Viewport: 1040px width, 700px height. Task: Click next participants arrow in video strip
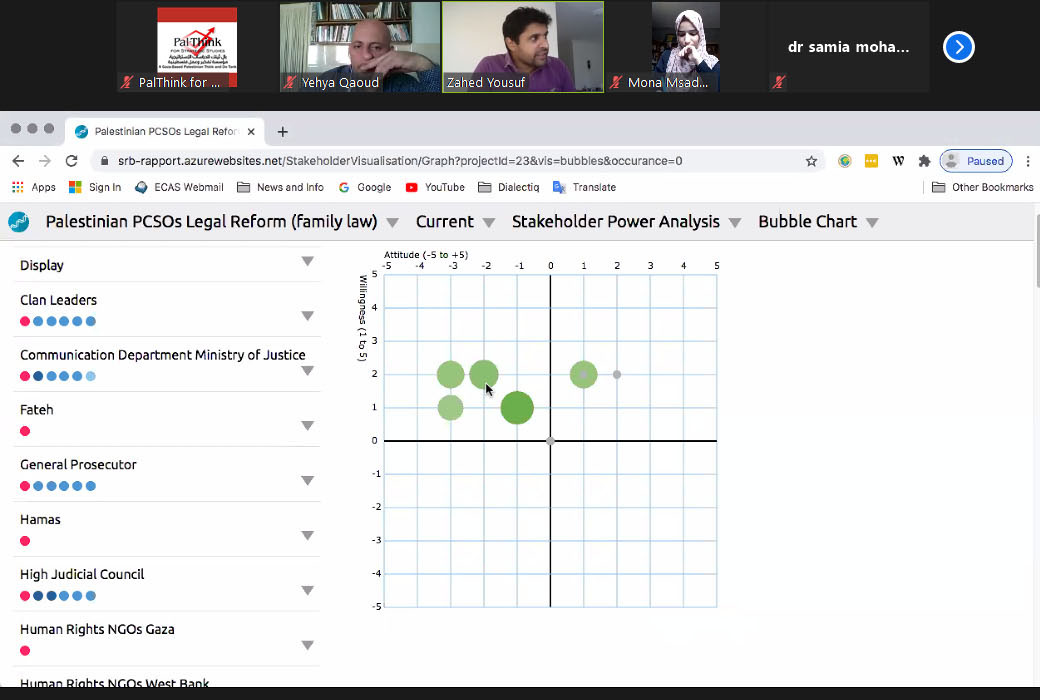pyautogui.click(x=958, y=47)
